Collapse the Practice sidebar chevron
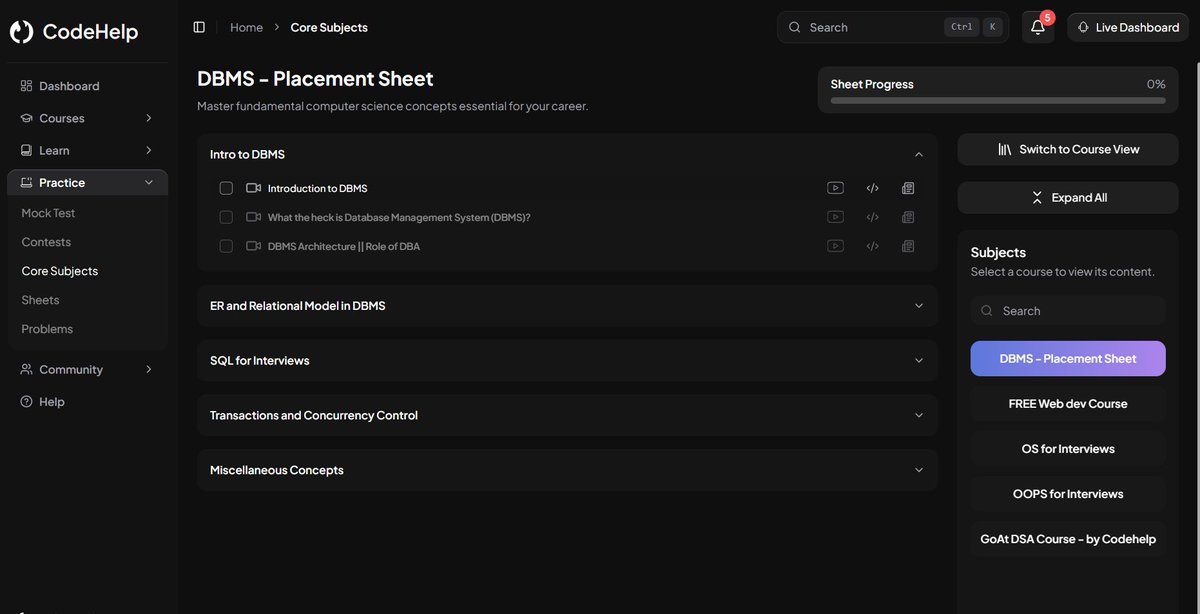 coord(149,182)
